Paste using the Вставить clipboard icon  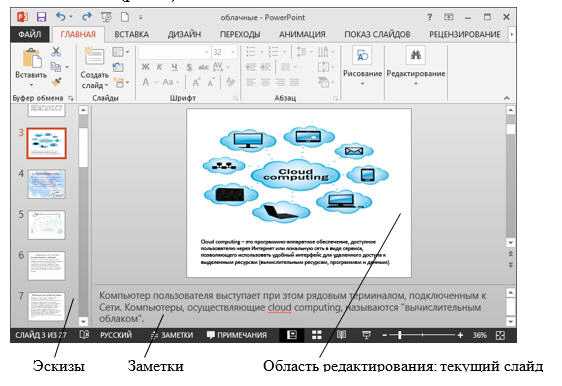(x=32, y=58)
